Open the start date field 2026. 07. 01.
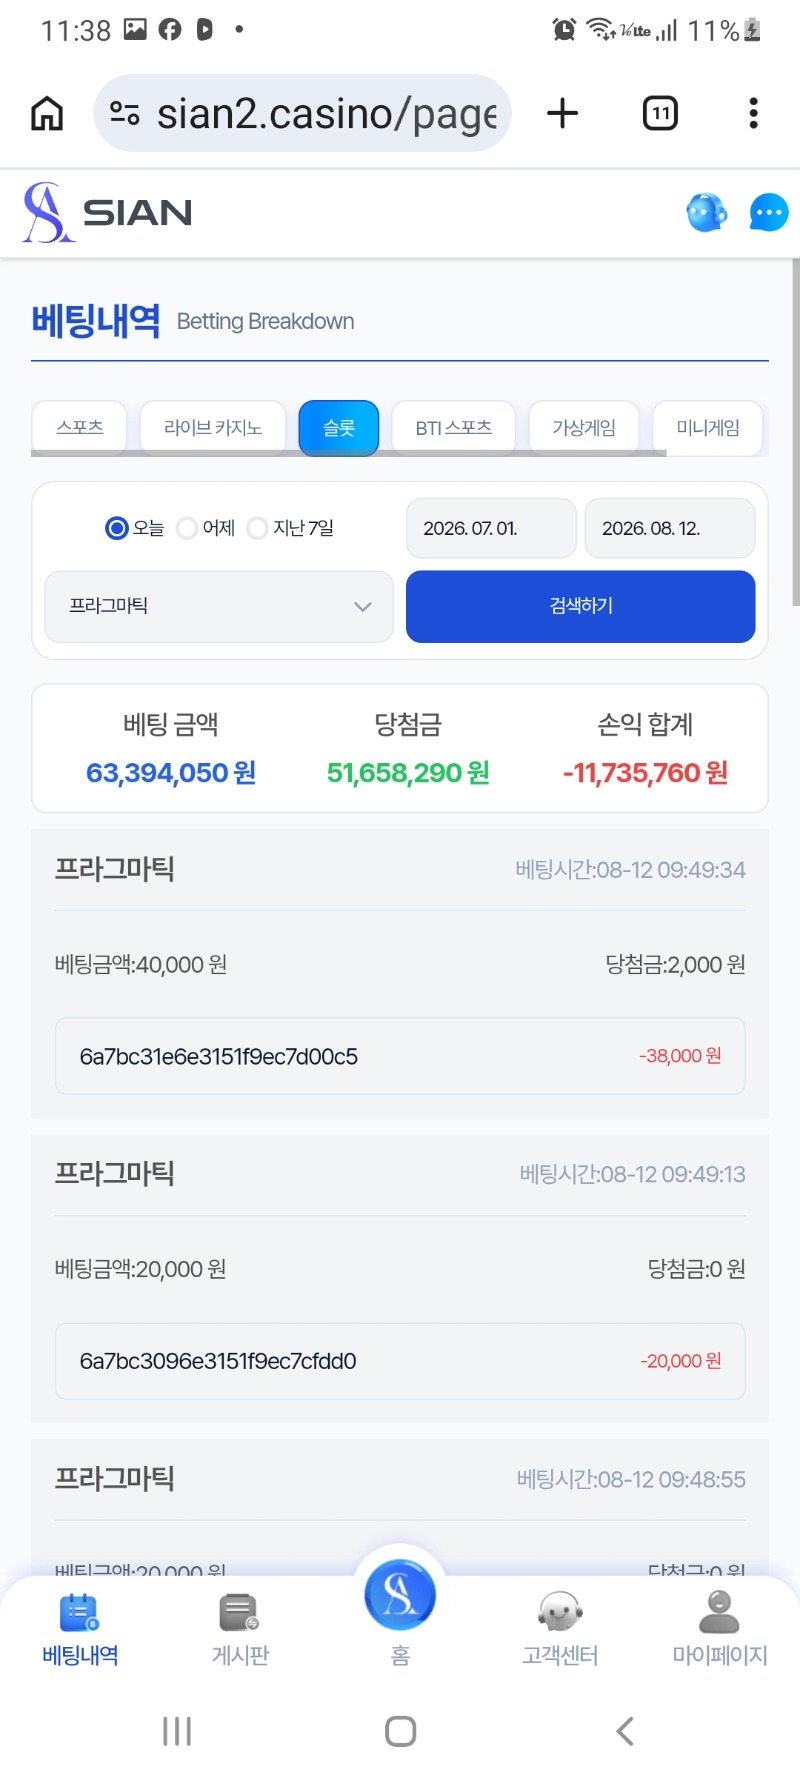 pos(491,528)
